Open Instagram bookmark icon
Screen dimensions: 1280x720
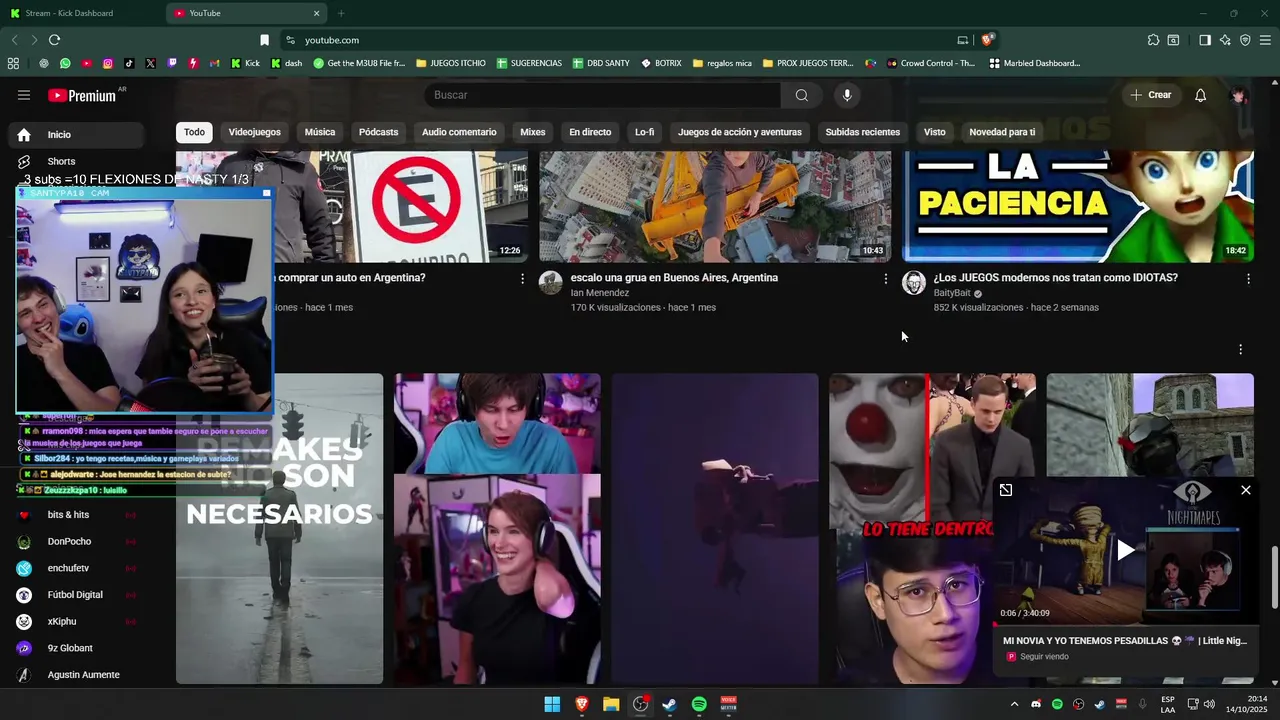click(108, 63)
